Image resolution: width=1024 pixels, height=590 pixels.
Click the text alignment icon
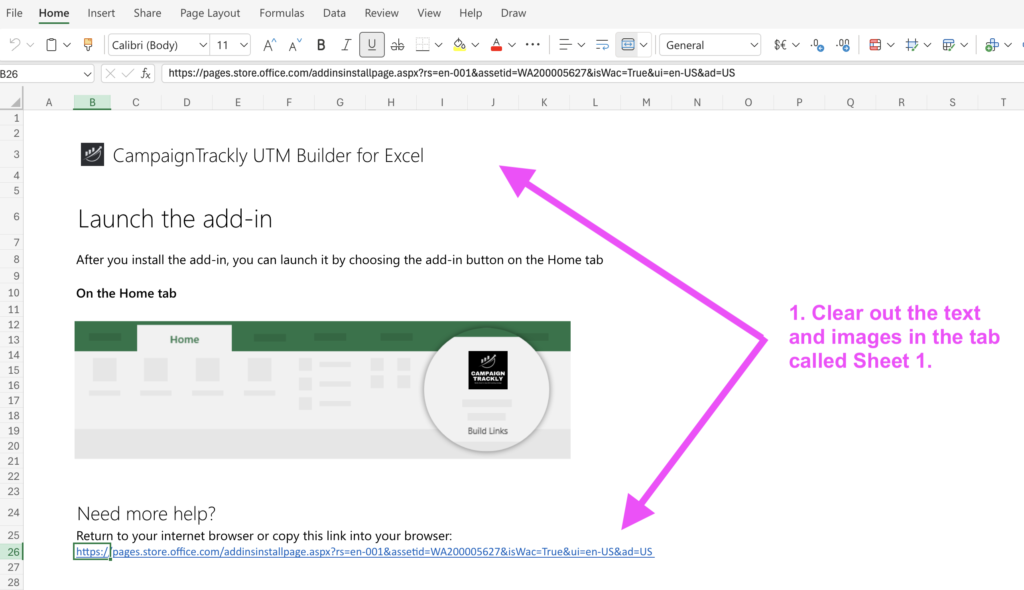click(x=566, y=45)
